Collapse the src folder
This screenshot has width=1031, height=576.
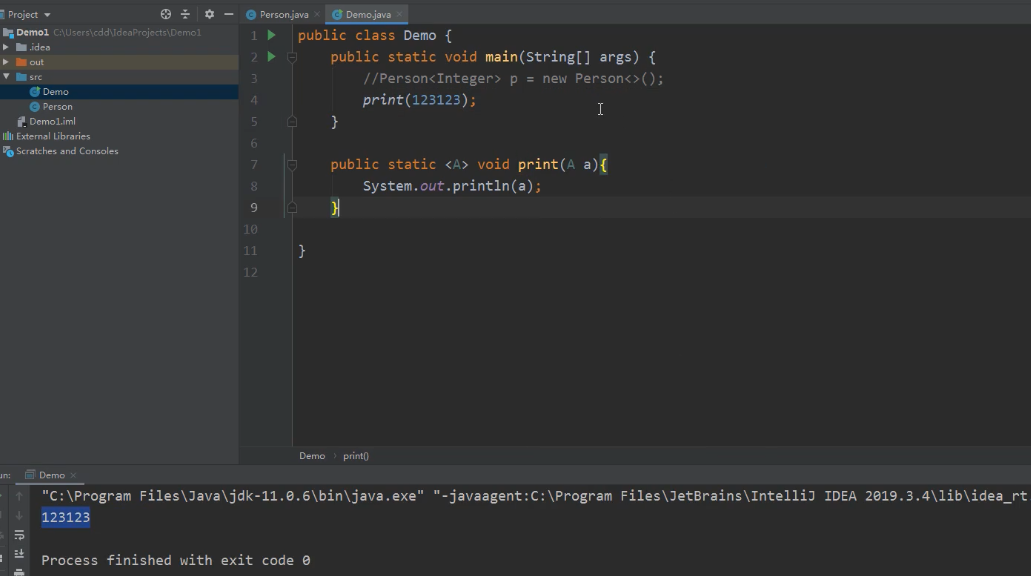6,77
